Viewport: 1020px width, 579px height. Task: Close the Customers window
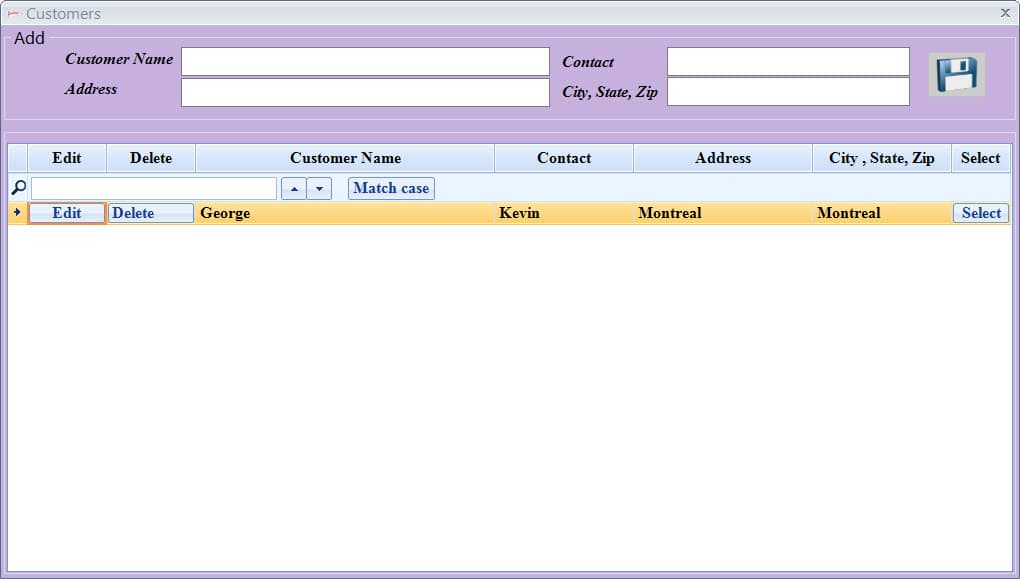[x=1005, y=13]
